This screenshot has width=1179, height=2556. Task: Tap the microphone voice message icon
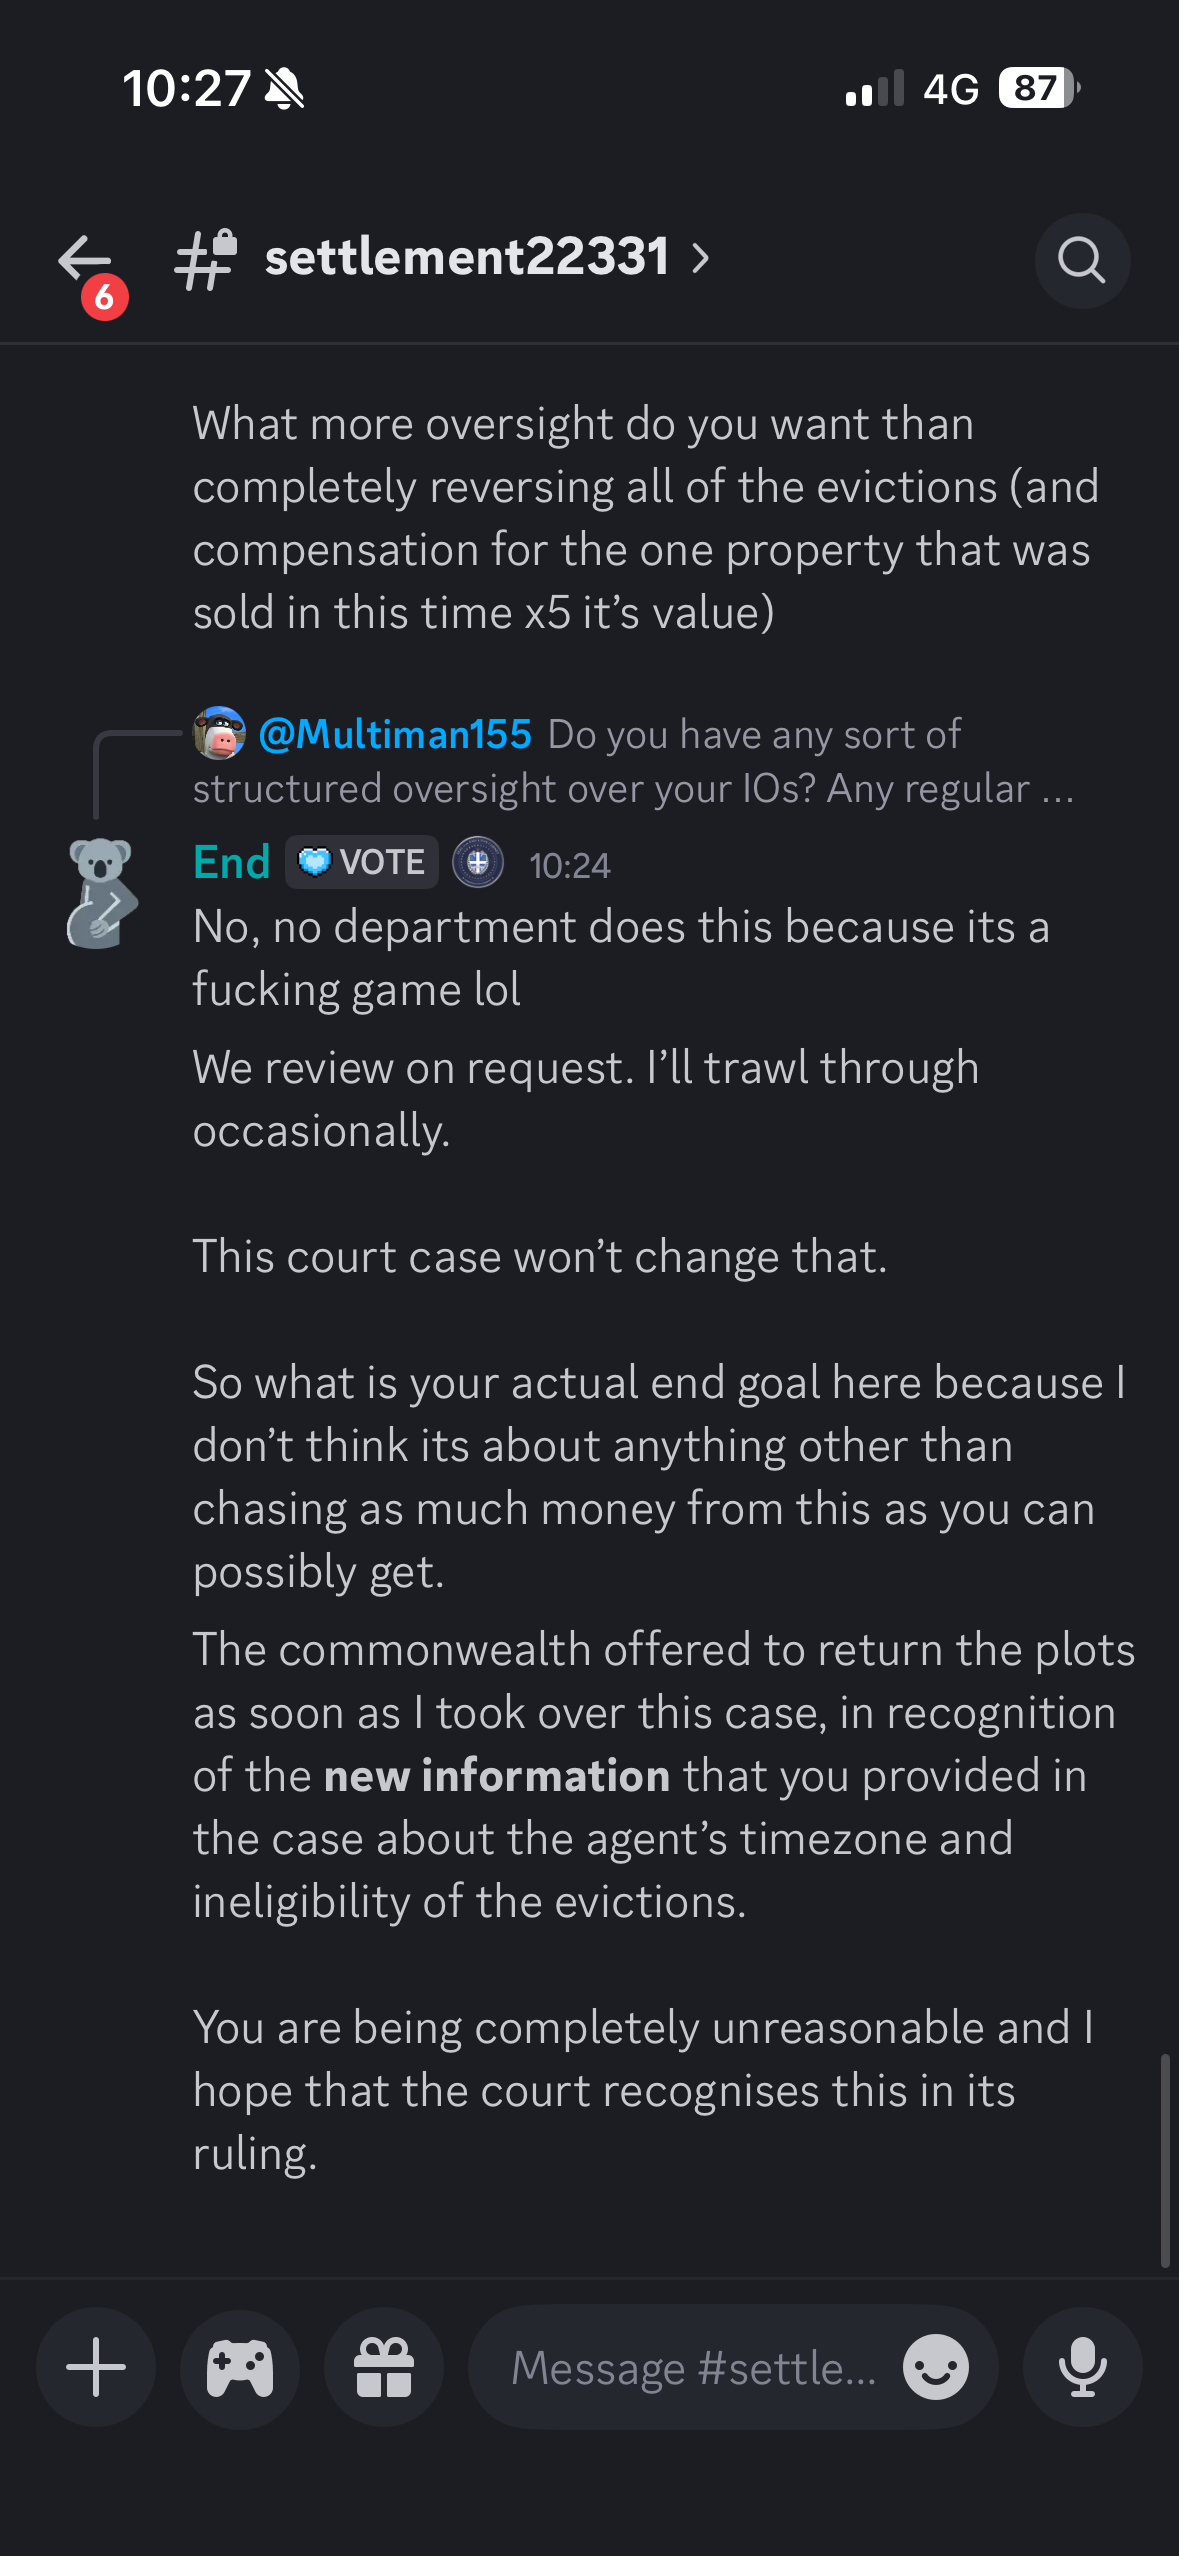(x=1083, y=2367)
